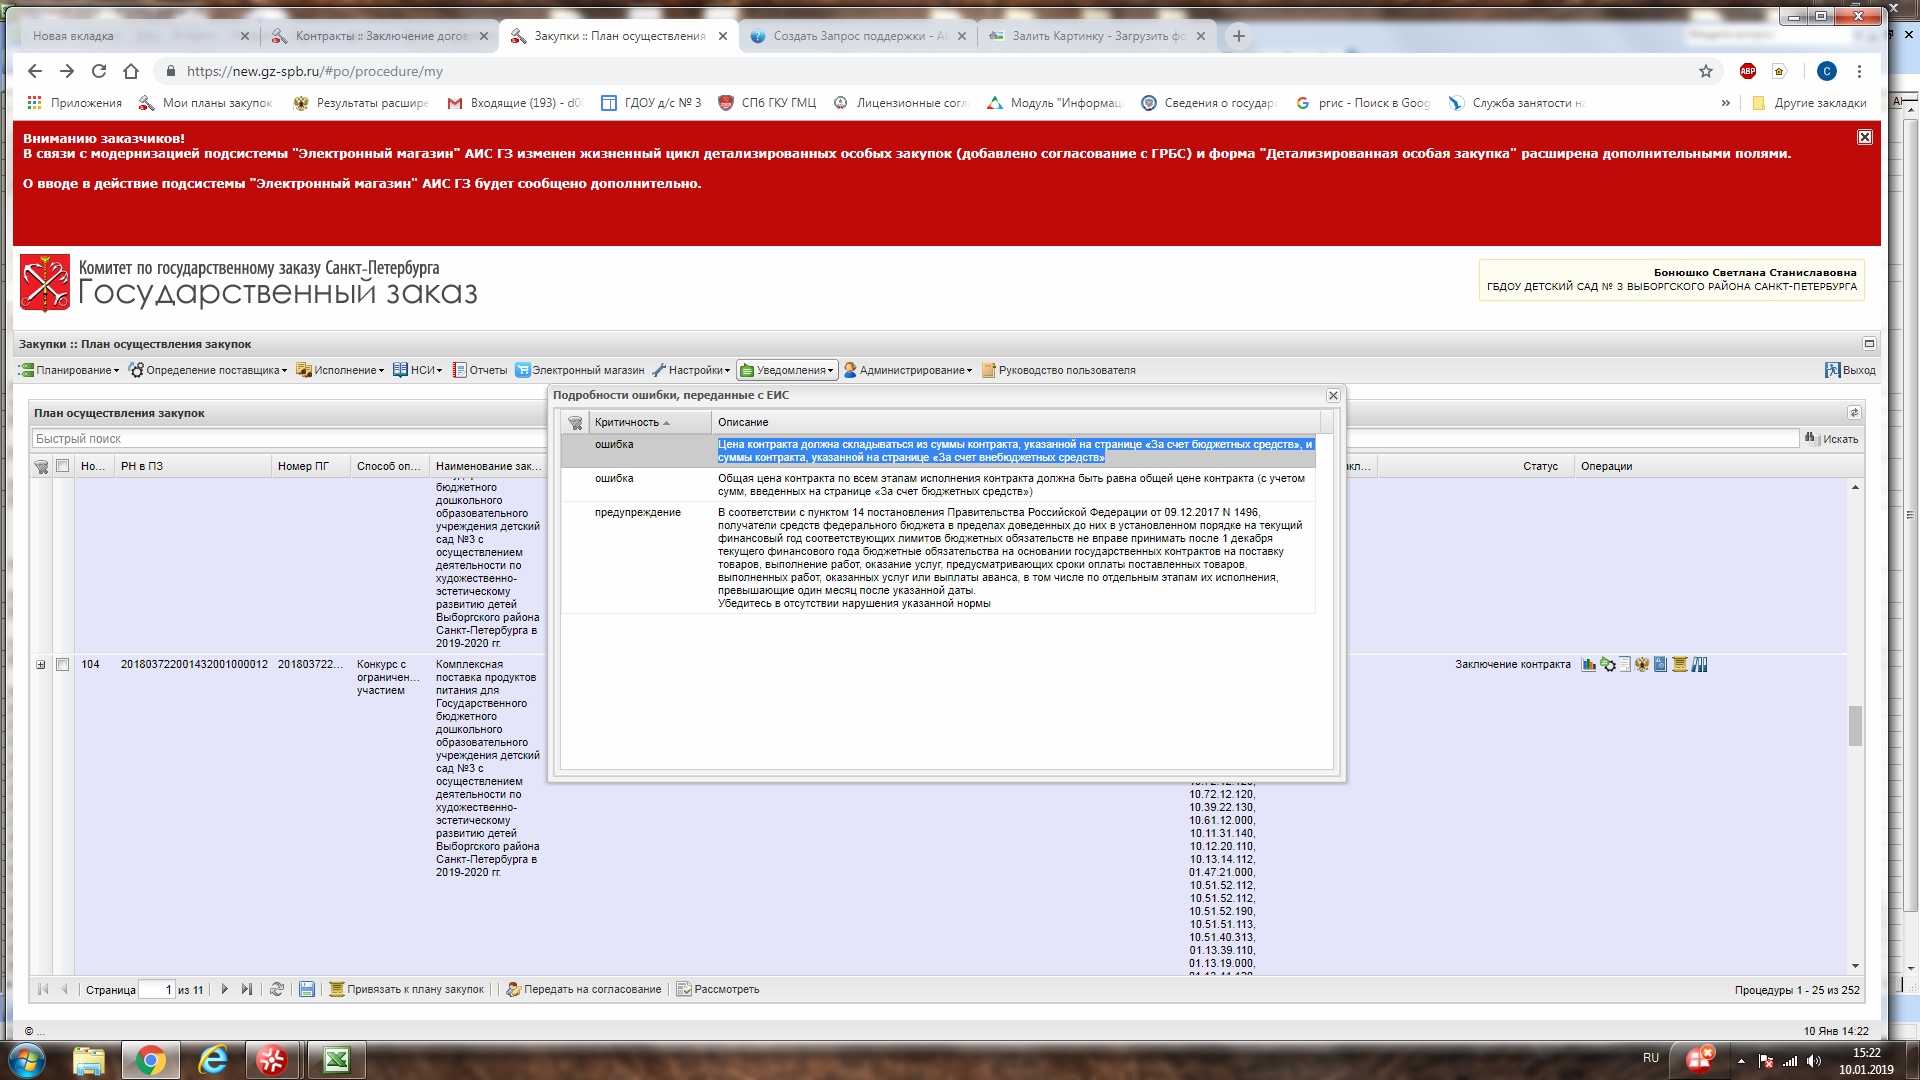Click Искать search button
This screenshot has width=1920, height=1080.
[1832, 439]
